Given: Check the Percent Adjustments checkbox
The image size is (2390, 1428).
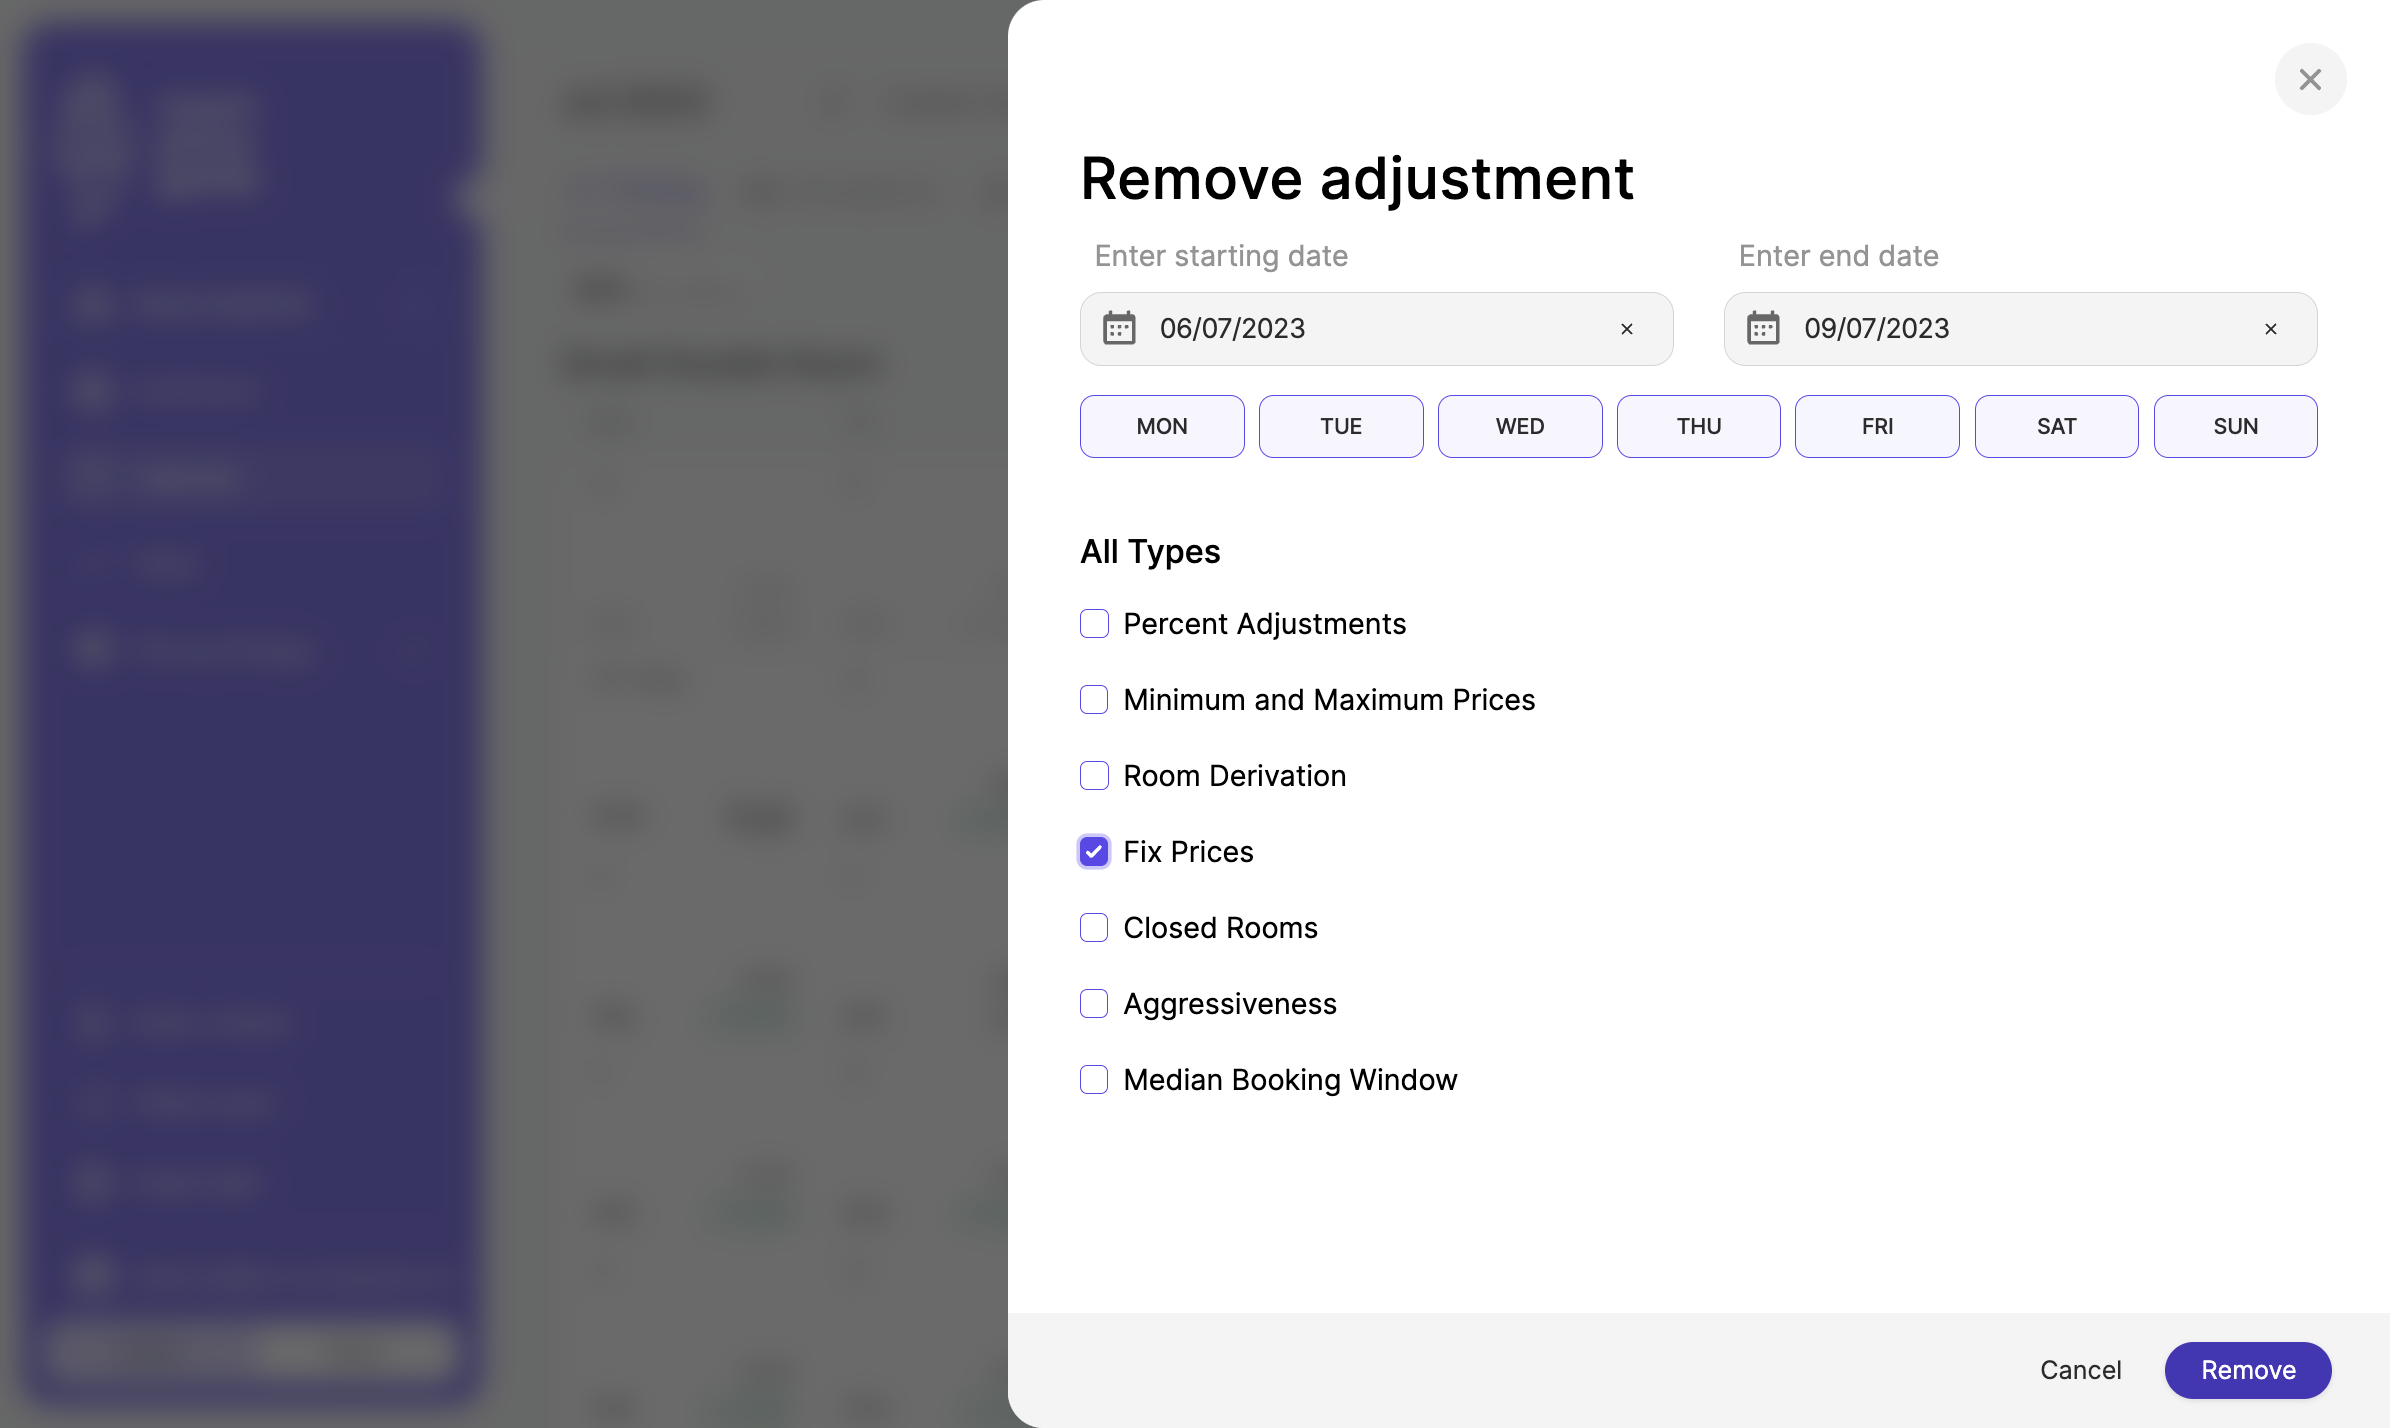Looking at the screenshot, I should (x=1094, y=624).
